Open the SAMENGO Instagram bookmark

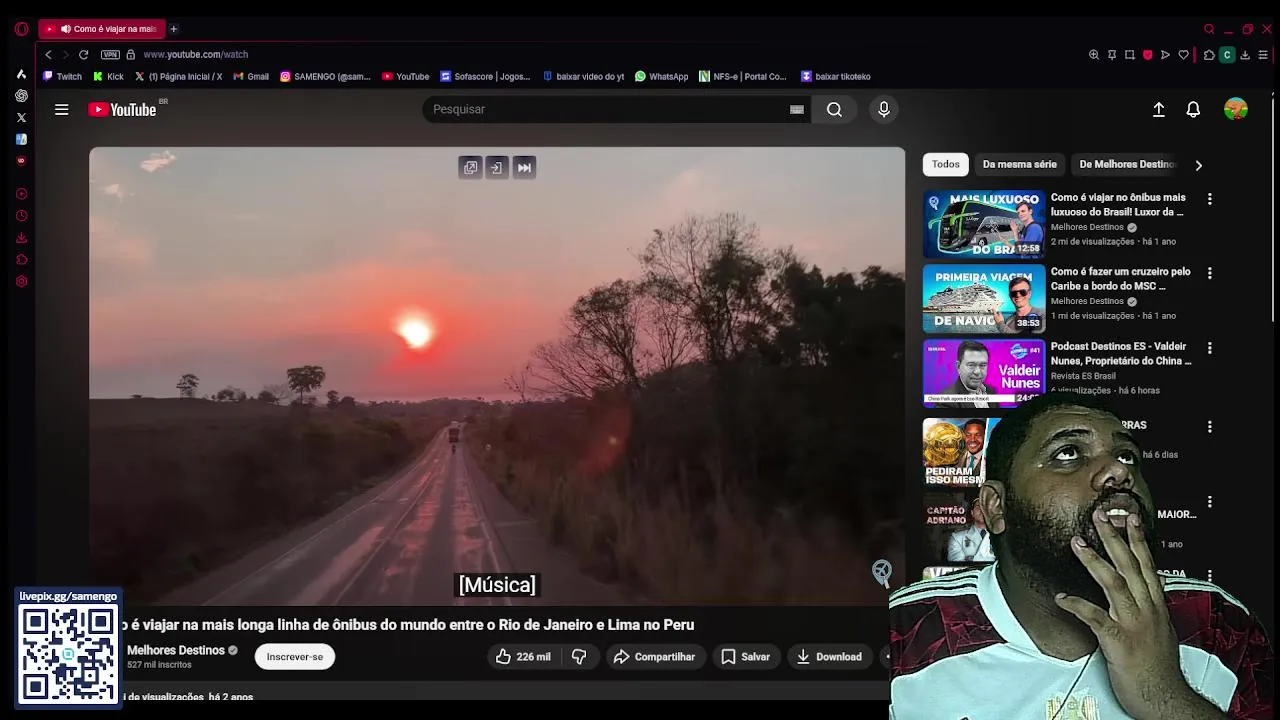click(x=325, y=77)
